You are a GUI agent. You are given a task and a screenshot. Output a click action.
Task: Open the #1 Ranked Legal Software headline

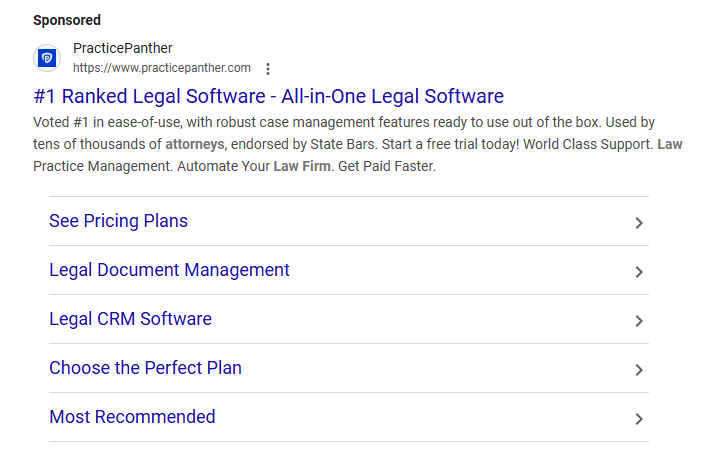pyautogui.click(x=268, y=96)
